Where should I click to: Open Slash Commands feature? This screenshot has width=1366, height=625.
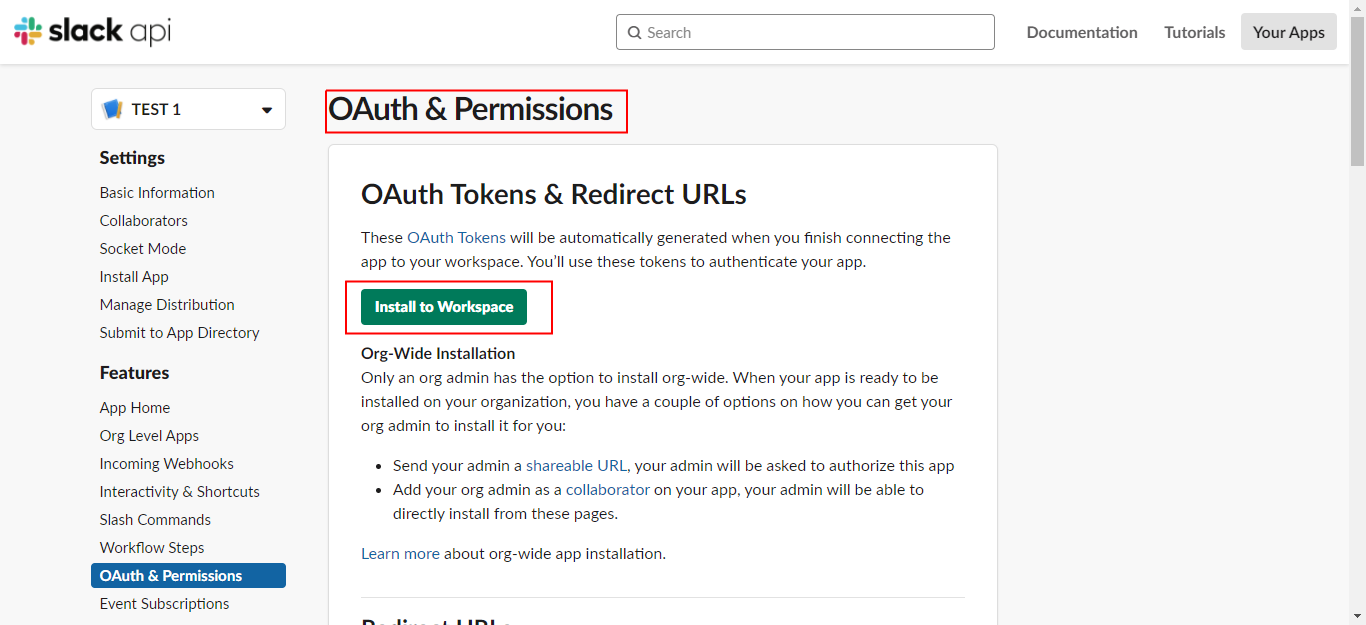[155, 519]
